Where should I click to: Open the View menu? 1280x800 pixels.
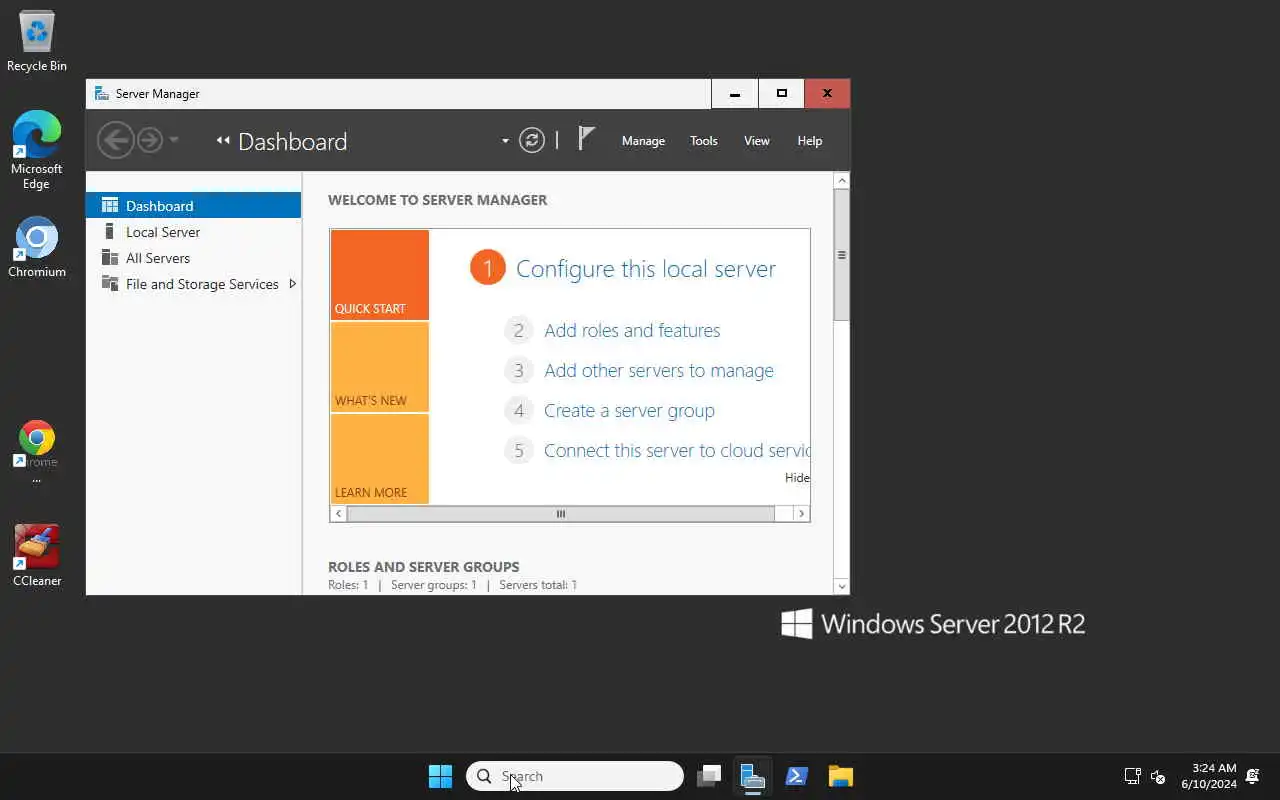757,141
